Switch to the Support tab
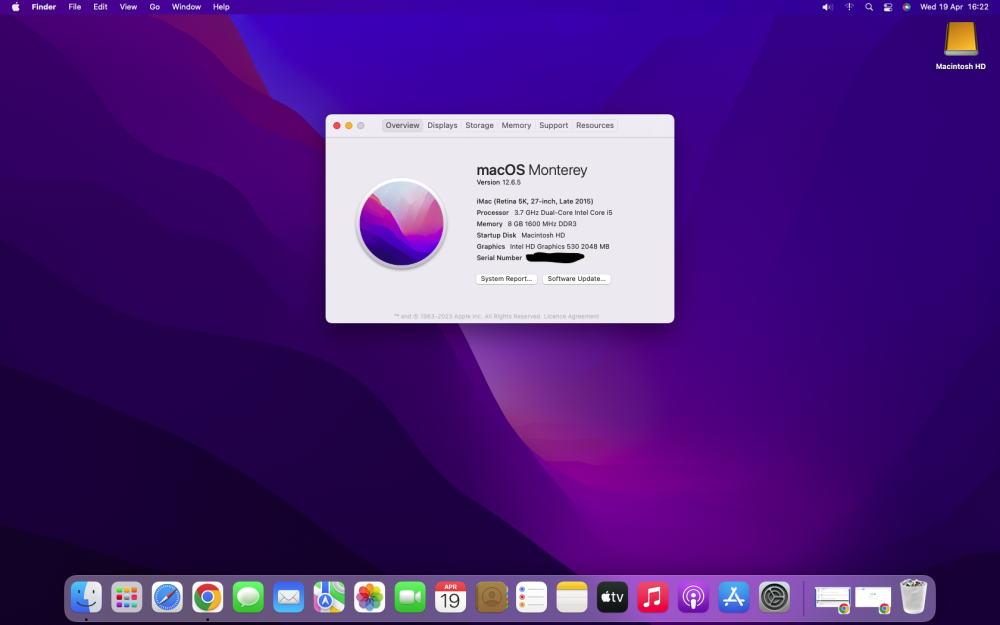The image size is (1000, 625). click(554, 126)
